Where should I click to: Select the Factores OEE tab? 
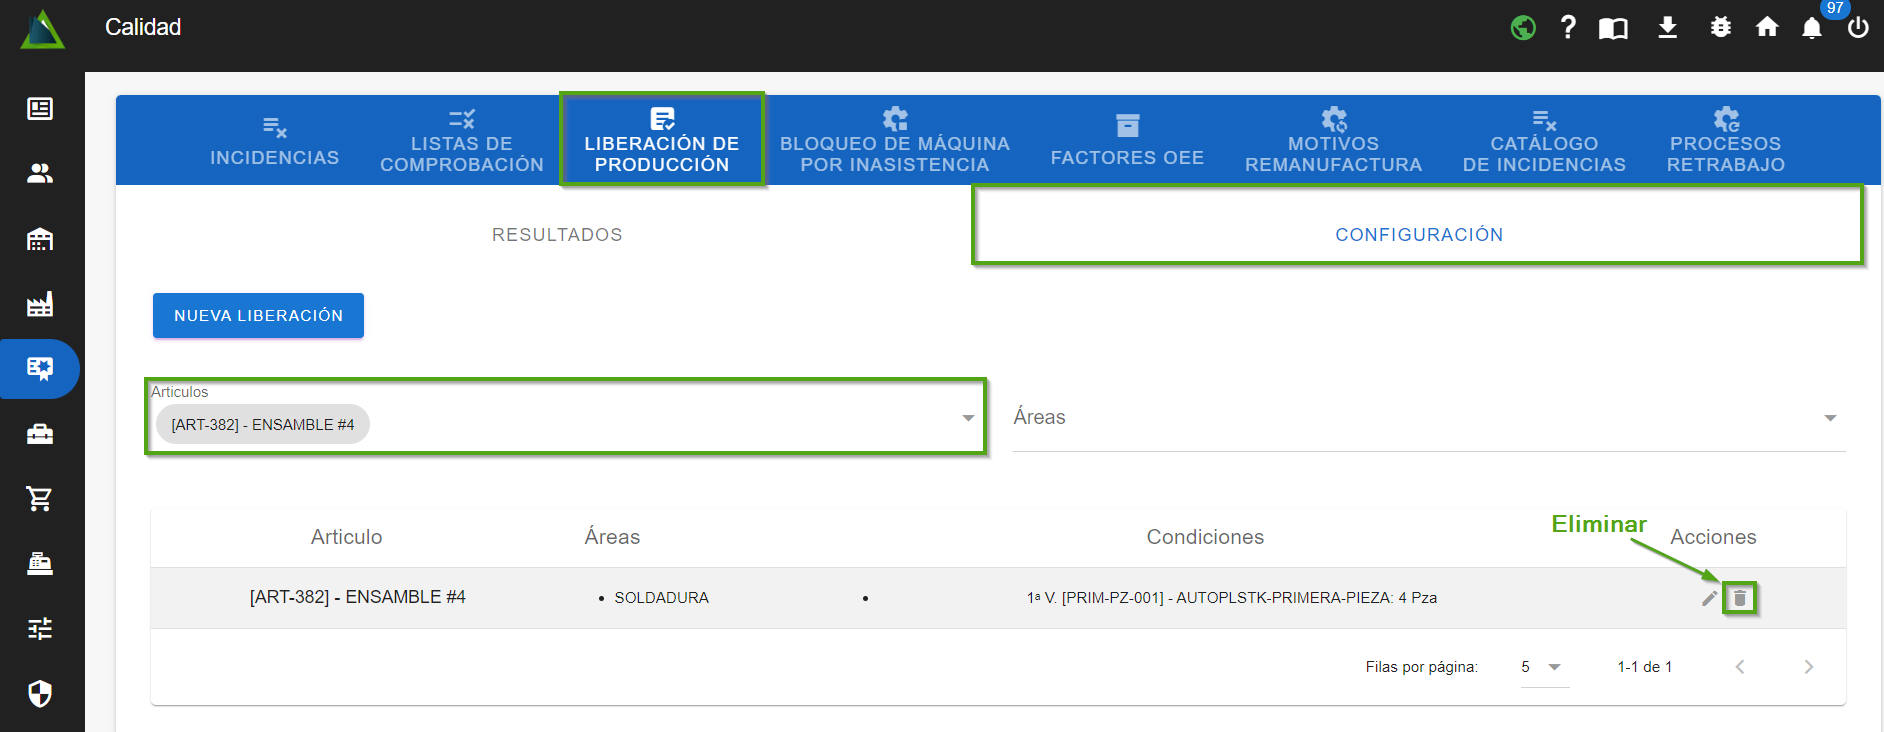click(1127, 142)
